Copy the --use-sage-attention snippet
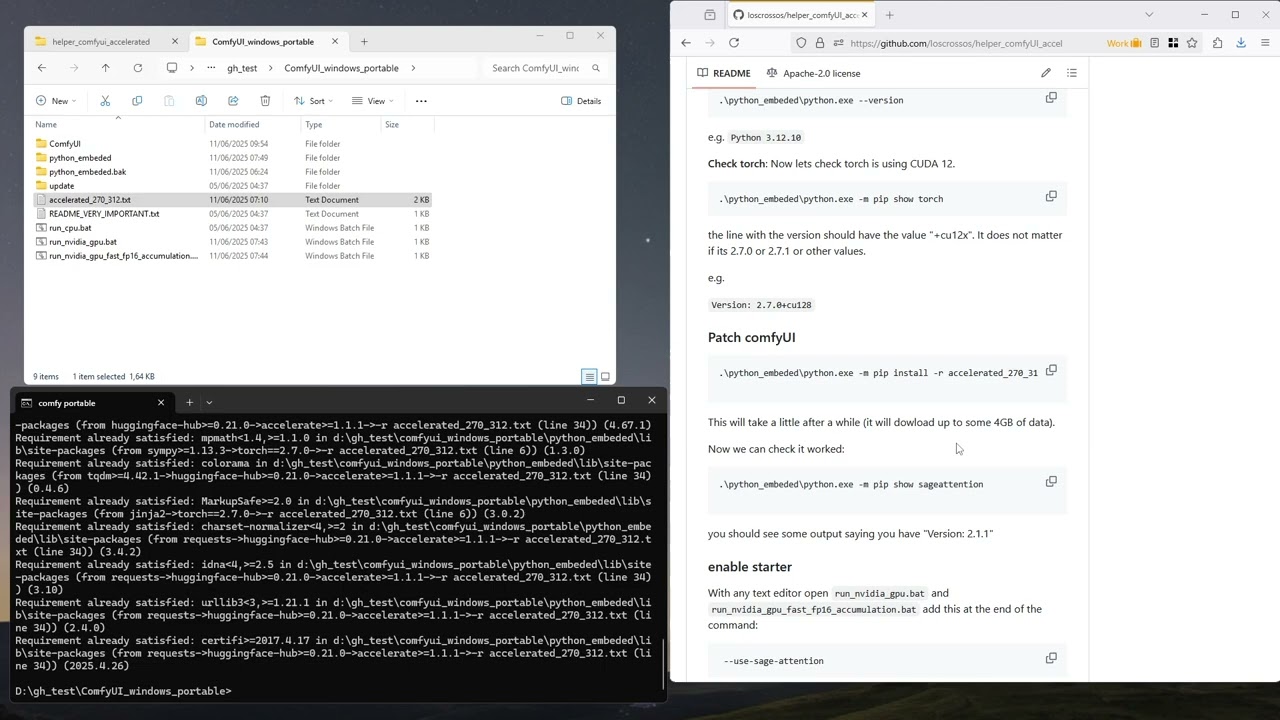 tap(1051, 659)
